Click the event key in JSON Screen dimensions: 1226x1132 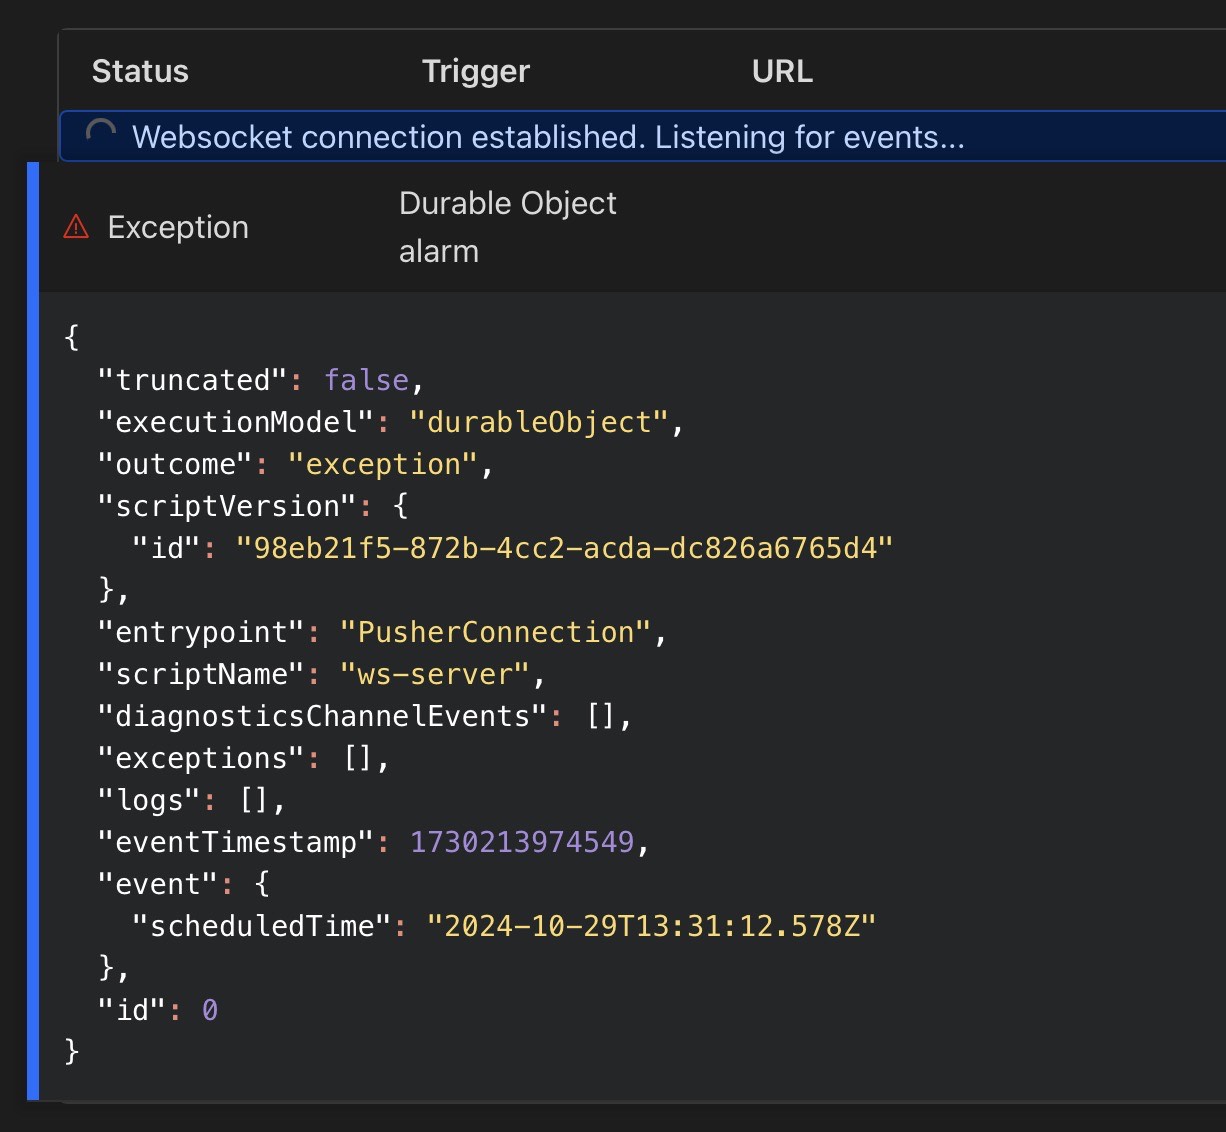tap(159, 884)
